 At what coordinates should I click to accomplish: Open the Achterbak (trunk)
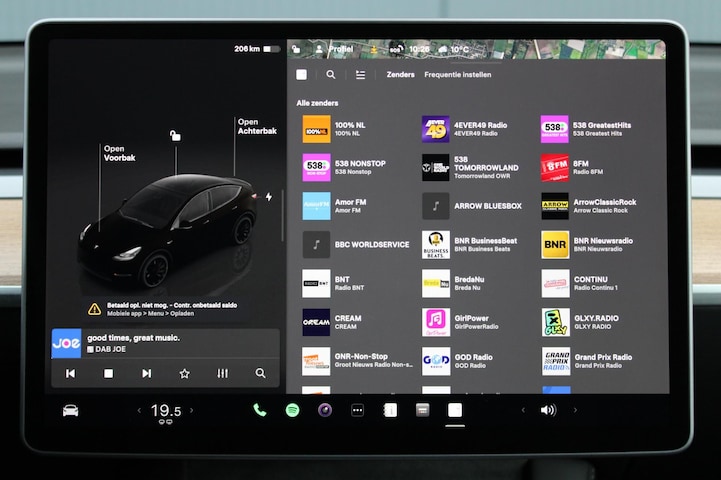pos(248,128)
